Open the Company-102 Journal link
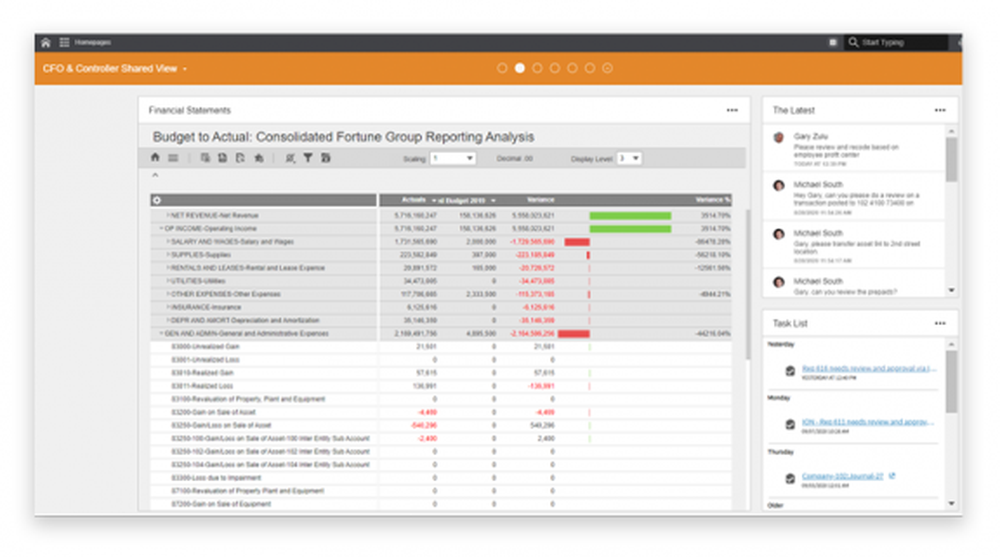Image resolution: width=1000 pixels, height=557 pixels. point(842,476)
